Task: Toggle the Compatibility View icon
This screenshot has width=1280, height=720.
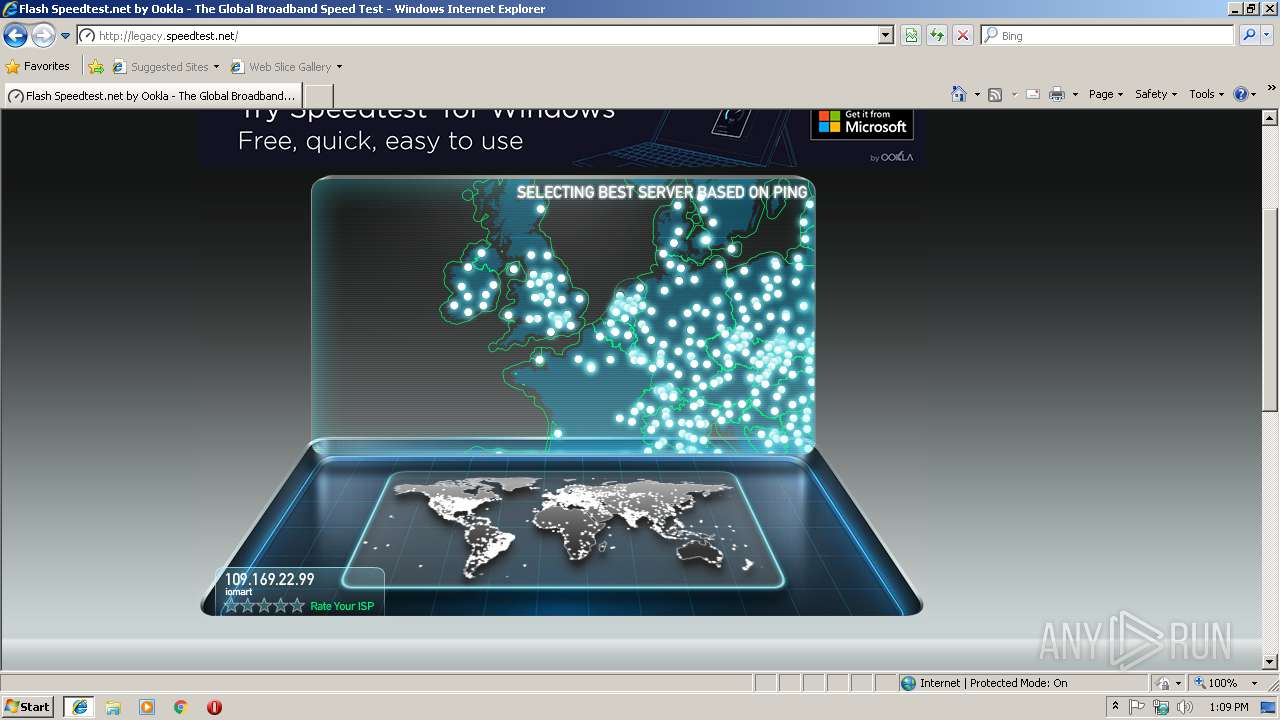Action: 911,35
